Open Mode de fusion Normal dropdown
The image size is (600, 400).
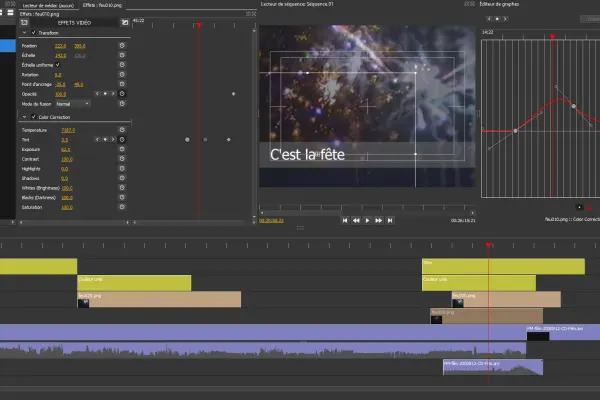click(x=73, y=104)
